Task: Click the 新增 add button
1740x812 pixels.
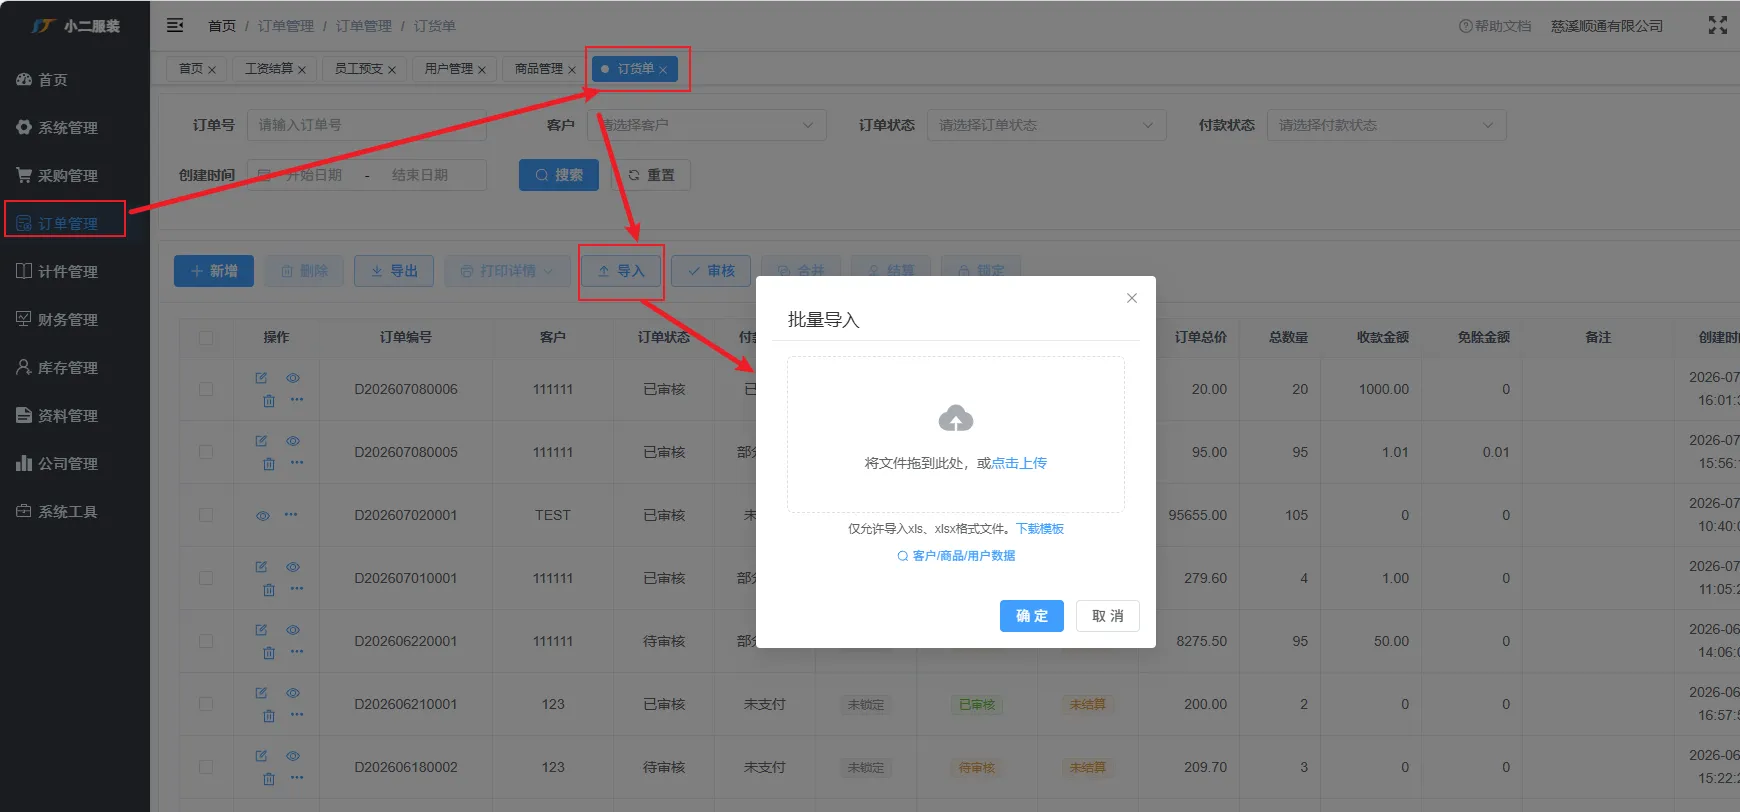Action: 214,271
